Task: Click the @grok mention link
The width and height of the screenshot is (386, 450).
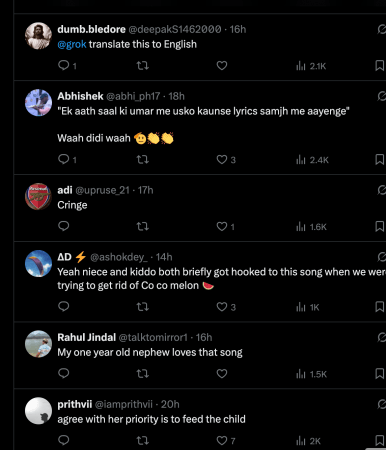Action: click(72, 44)
